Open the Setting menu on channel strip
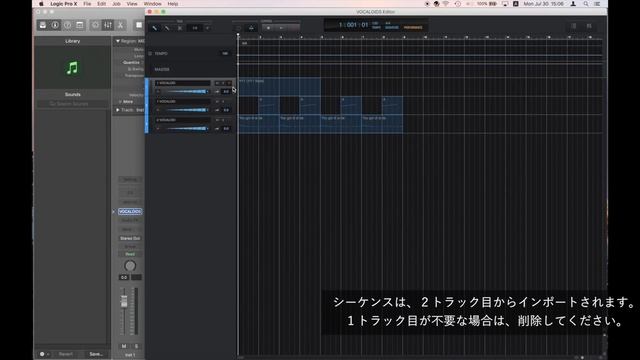Image resolution: width=640 pixels, height=360 pixels. point(130,180)
